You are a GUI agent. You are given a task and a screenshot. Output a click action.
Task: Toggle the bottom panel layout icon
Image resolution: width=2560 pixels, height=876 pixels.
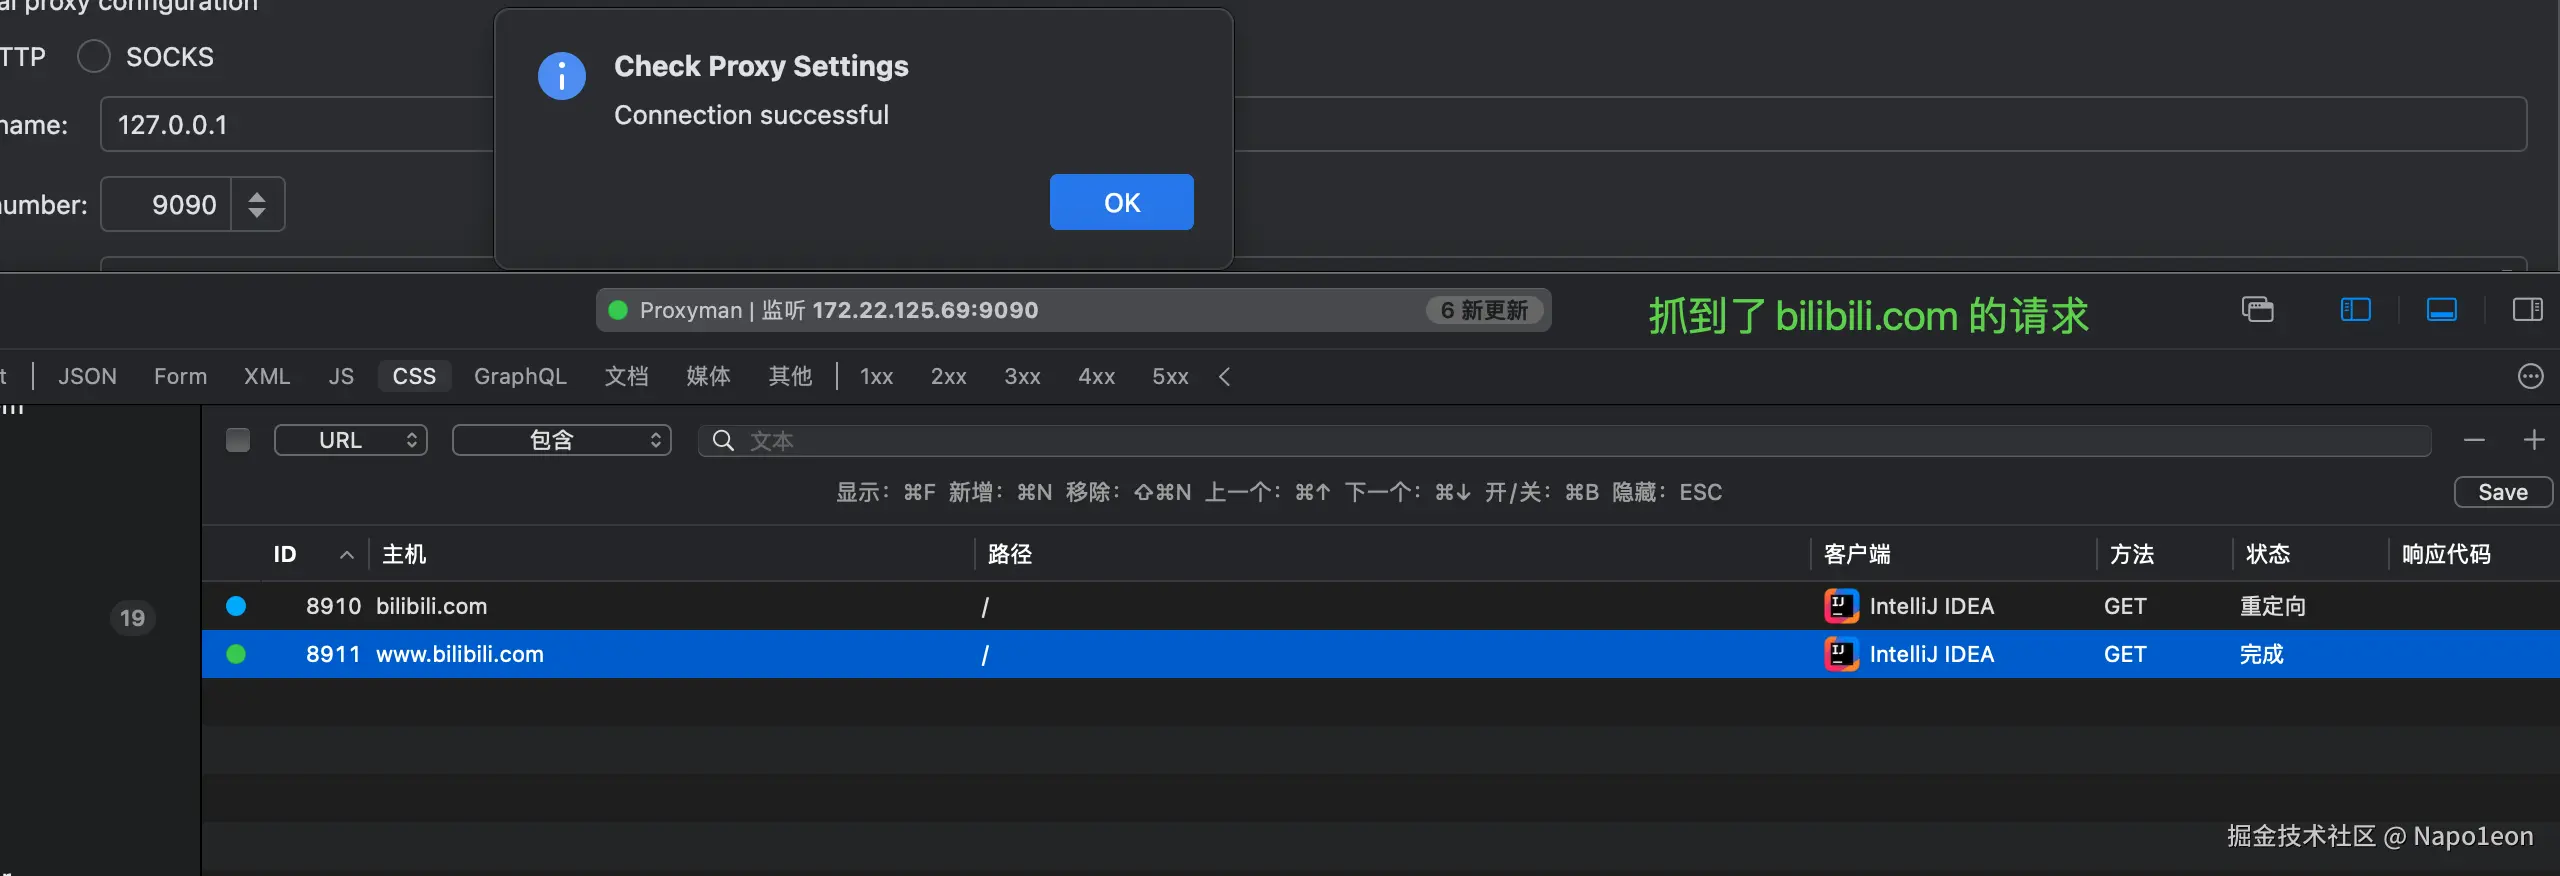pos(2441,310)
